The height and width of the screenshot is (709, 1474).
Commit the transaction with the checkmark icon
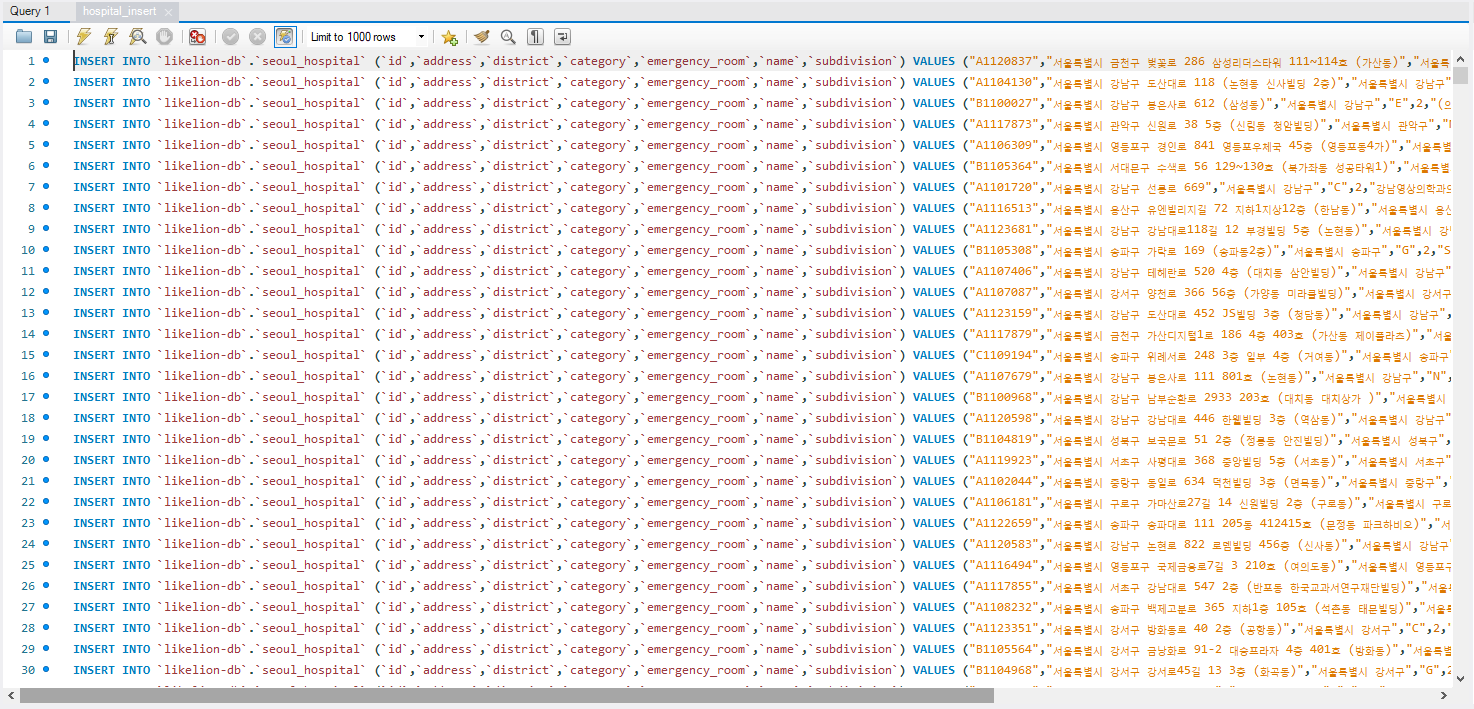231,37
